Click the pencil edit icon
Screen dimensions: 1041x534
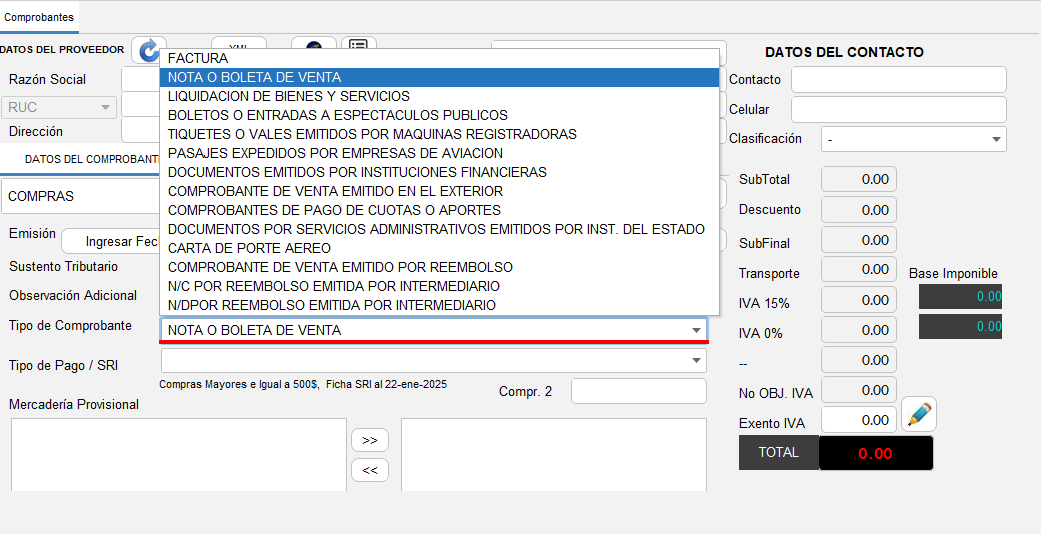click(919, 414)
